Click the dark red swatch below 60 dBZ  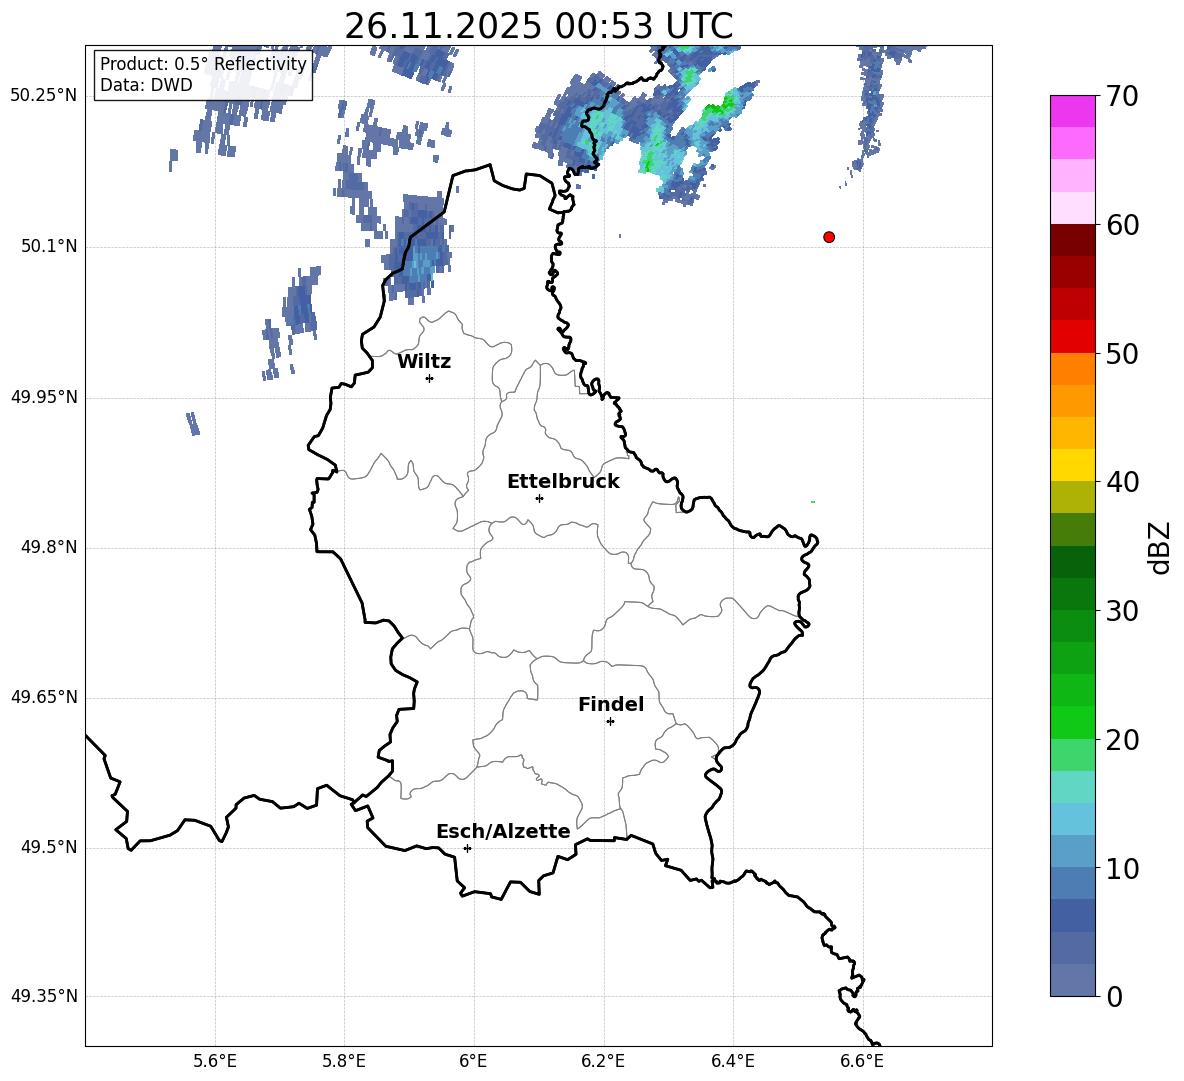(1073, 240)
